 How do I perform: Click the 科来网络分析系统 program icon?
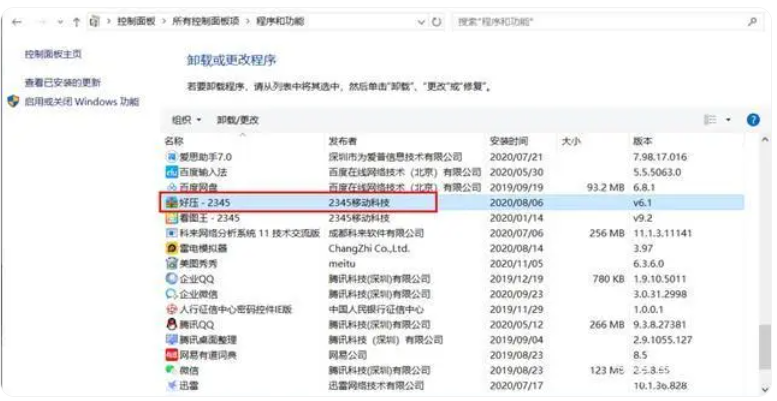click(171, 233)
